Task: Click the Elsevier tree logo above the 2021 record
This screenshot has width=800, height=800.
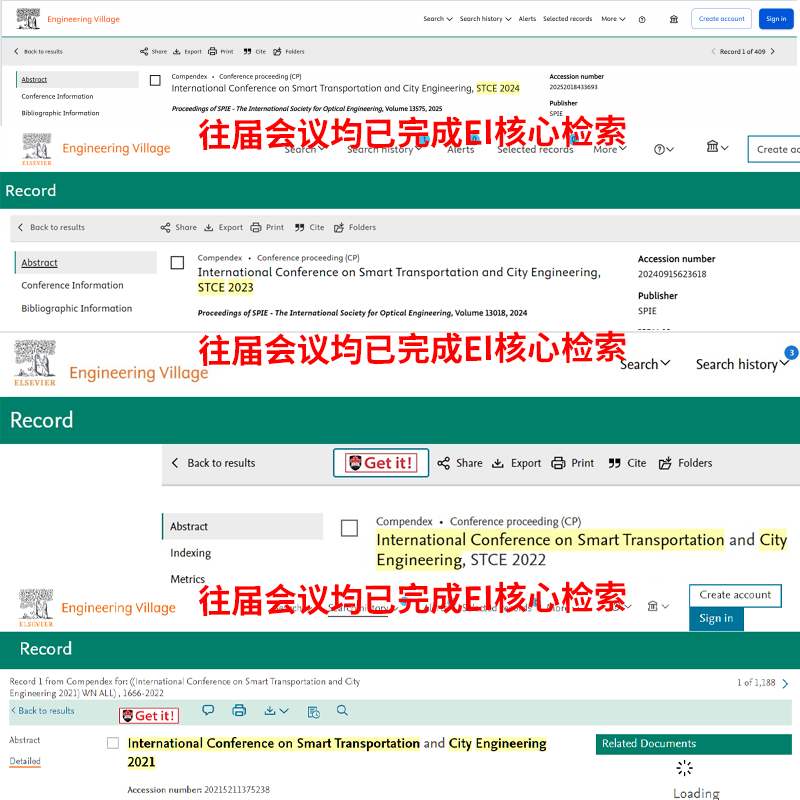Action: tap(36, 608)
